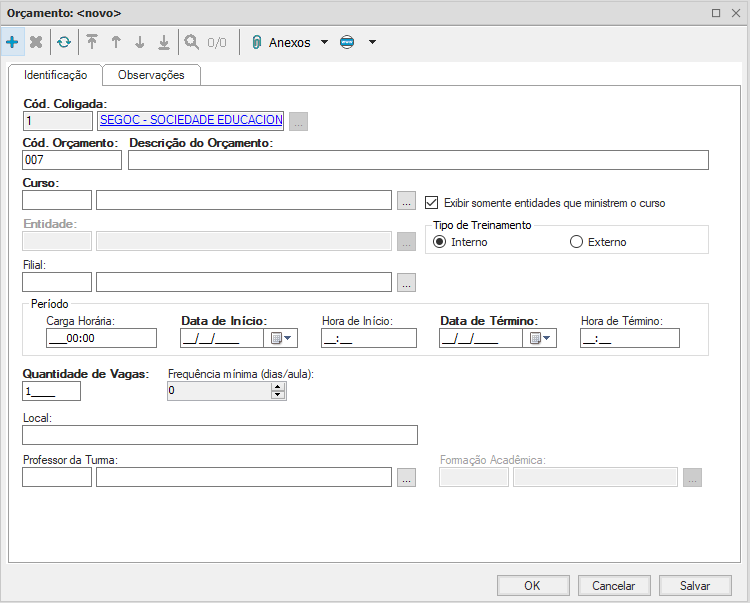Click the round blue processes icon
The image size is (750, 603).
(347, 42)
